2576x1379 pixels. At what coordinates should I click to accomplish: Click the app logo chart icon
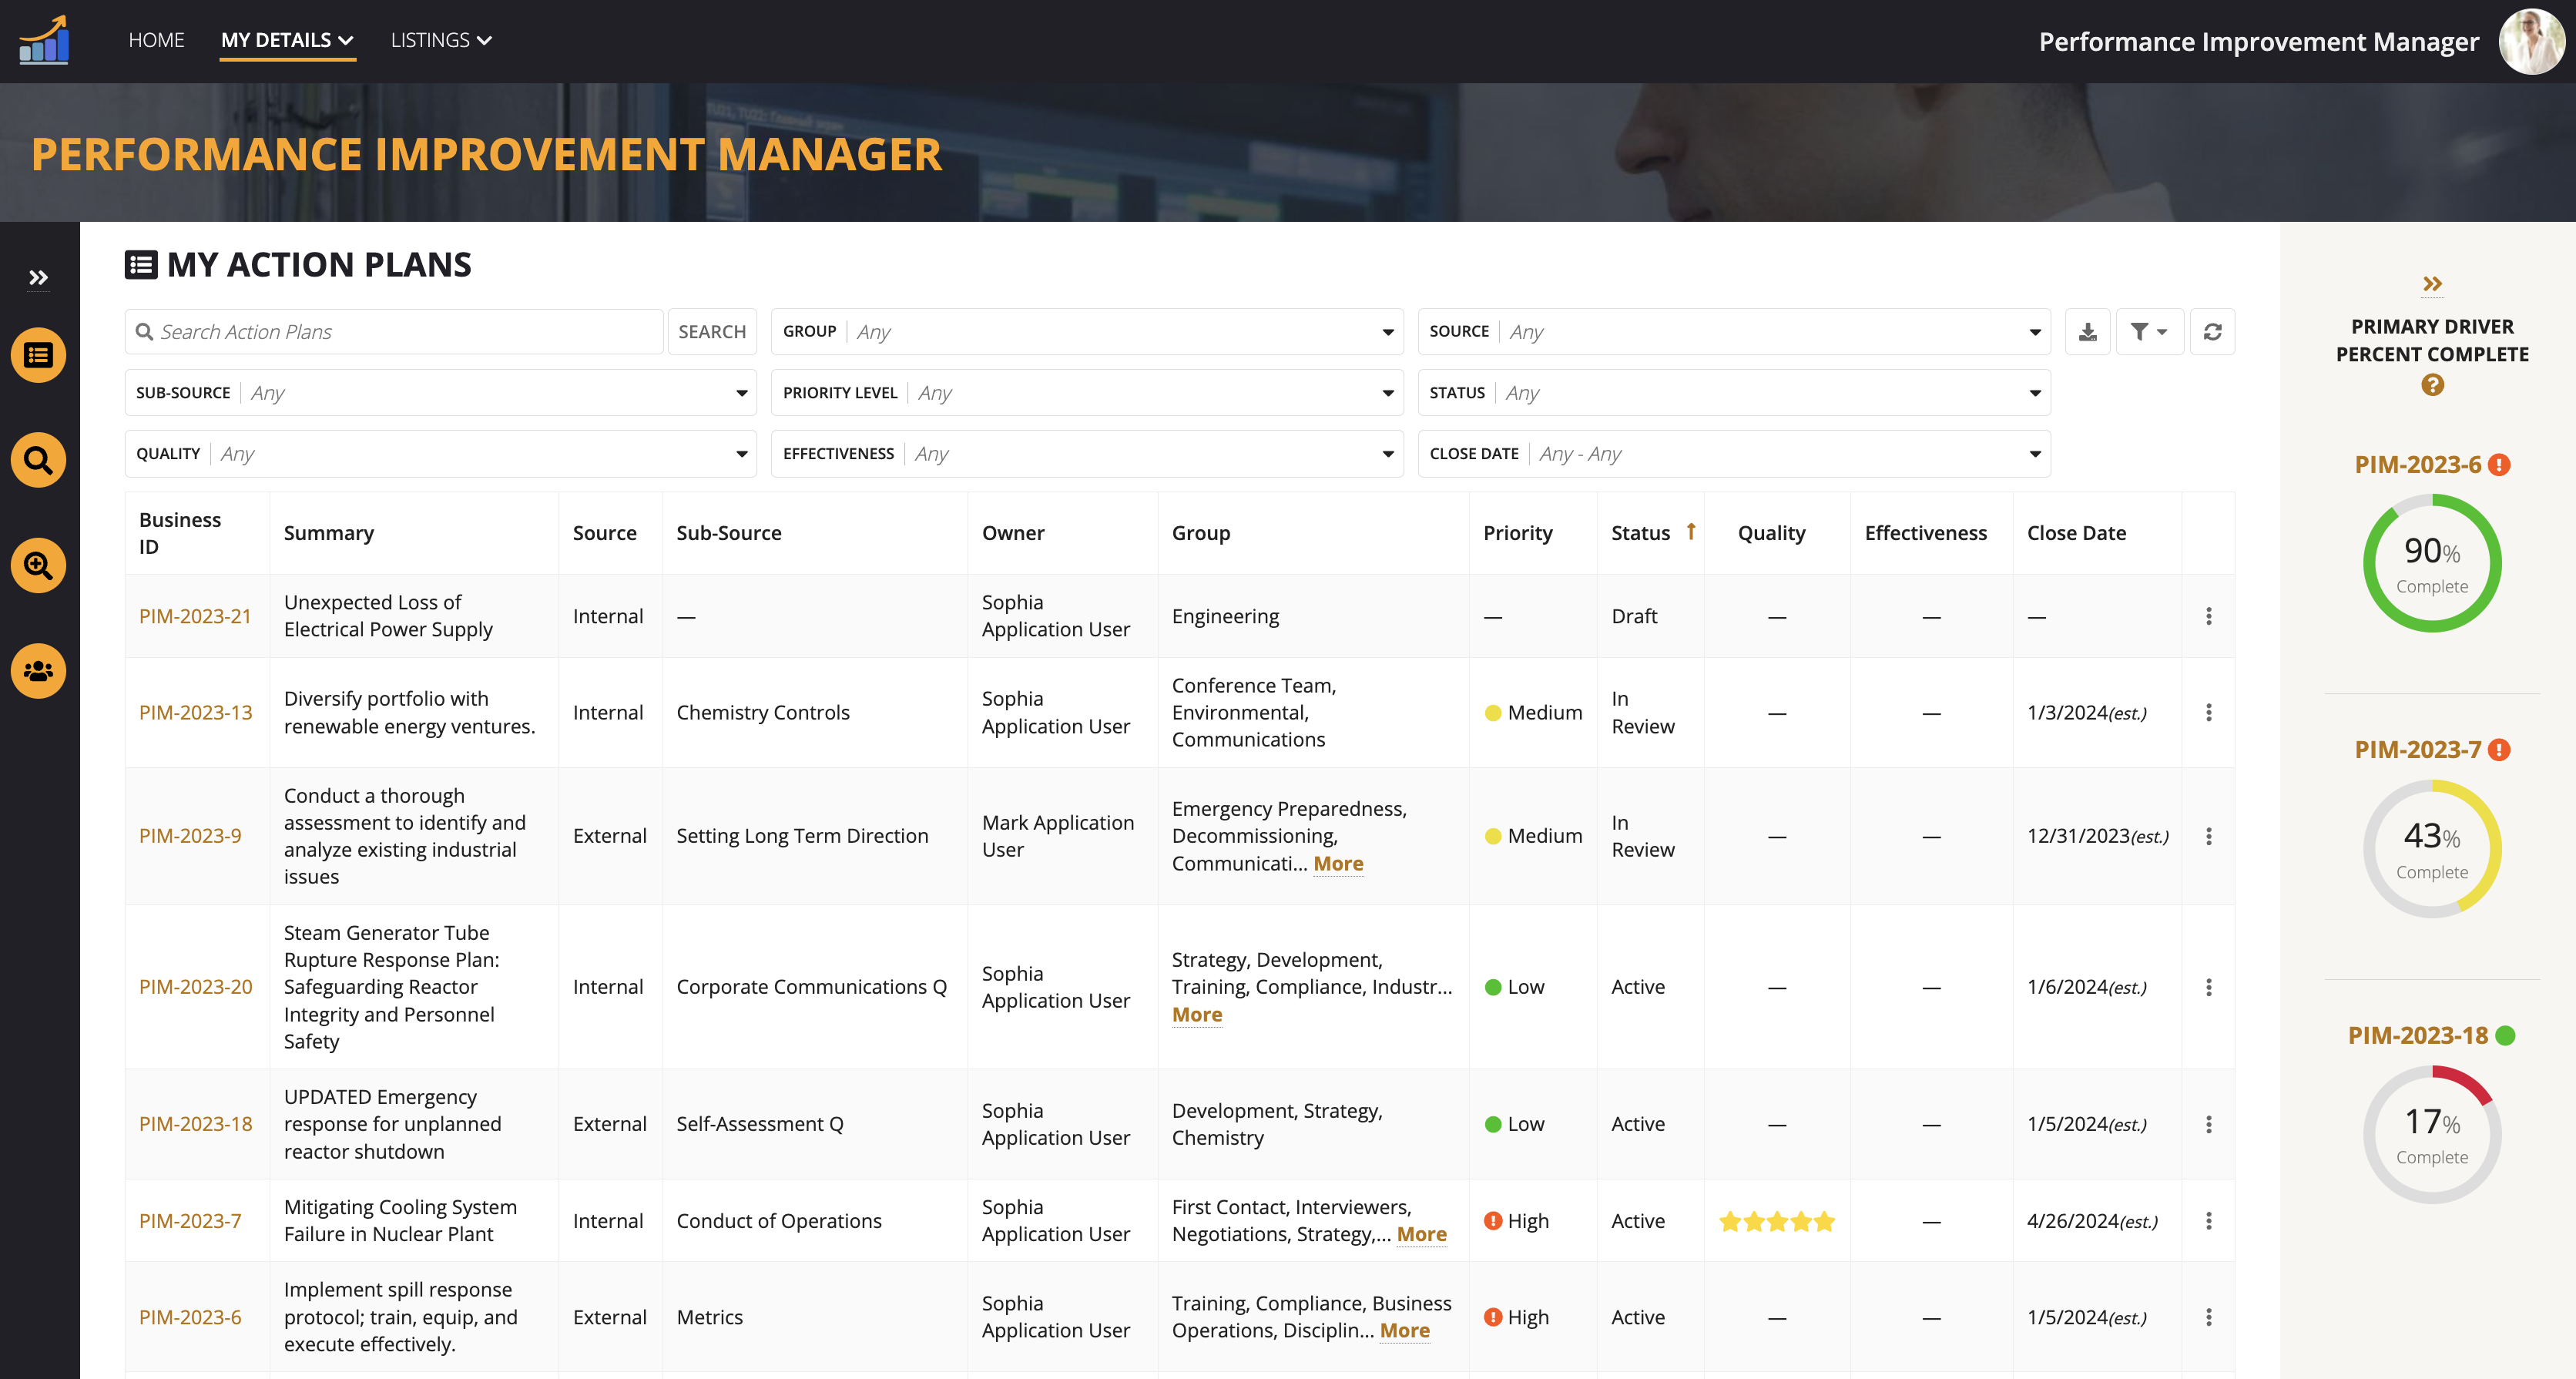click(44, 40)
